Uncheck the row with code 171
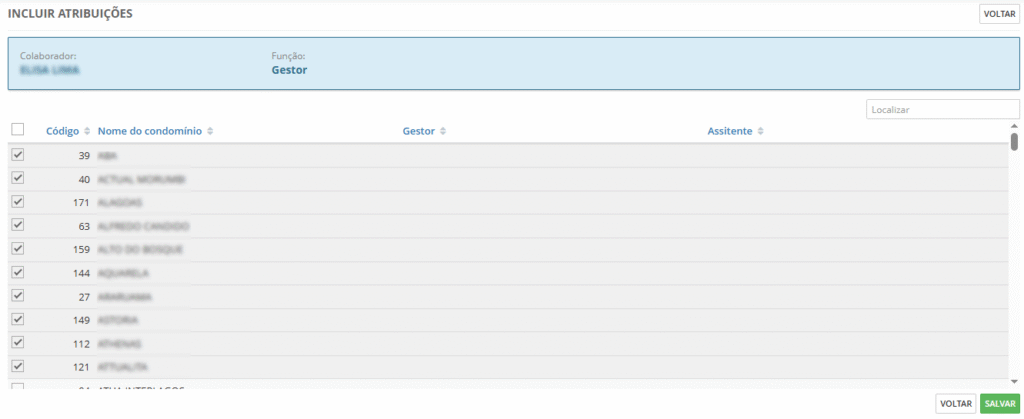Image resolution: width=1024 pixels, height=419 pixels. [18, 202]
